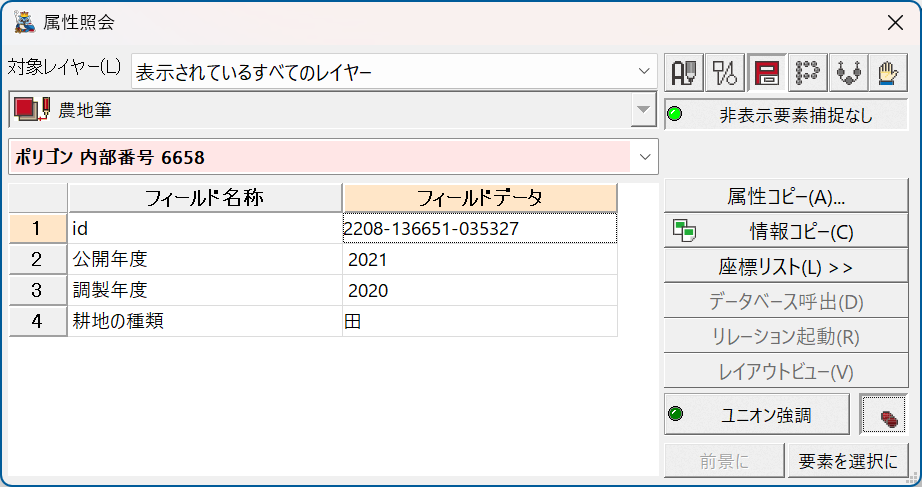Click the 要素を選択に button
Image resolution: width=922 pixels, height=487 pixels.
tap(848, 461)
